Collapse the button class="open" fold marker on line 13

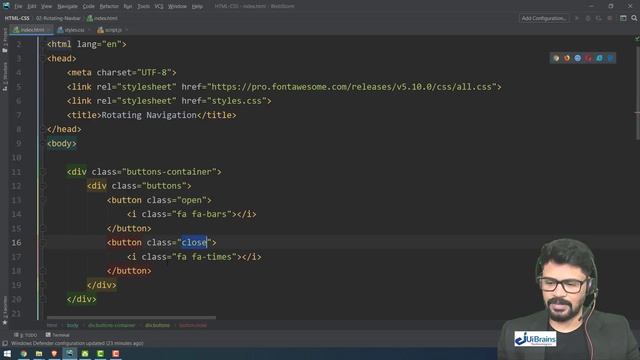click(x=42, y=200)
